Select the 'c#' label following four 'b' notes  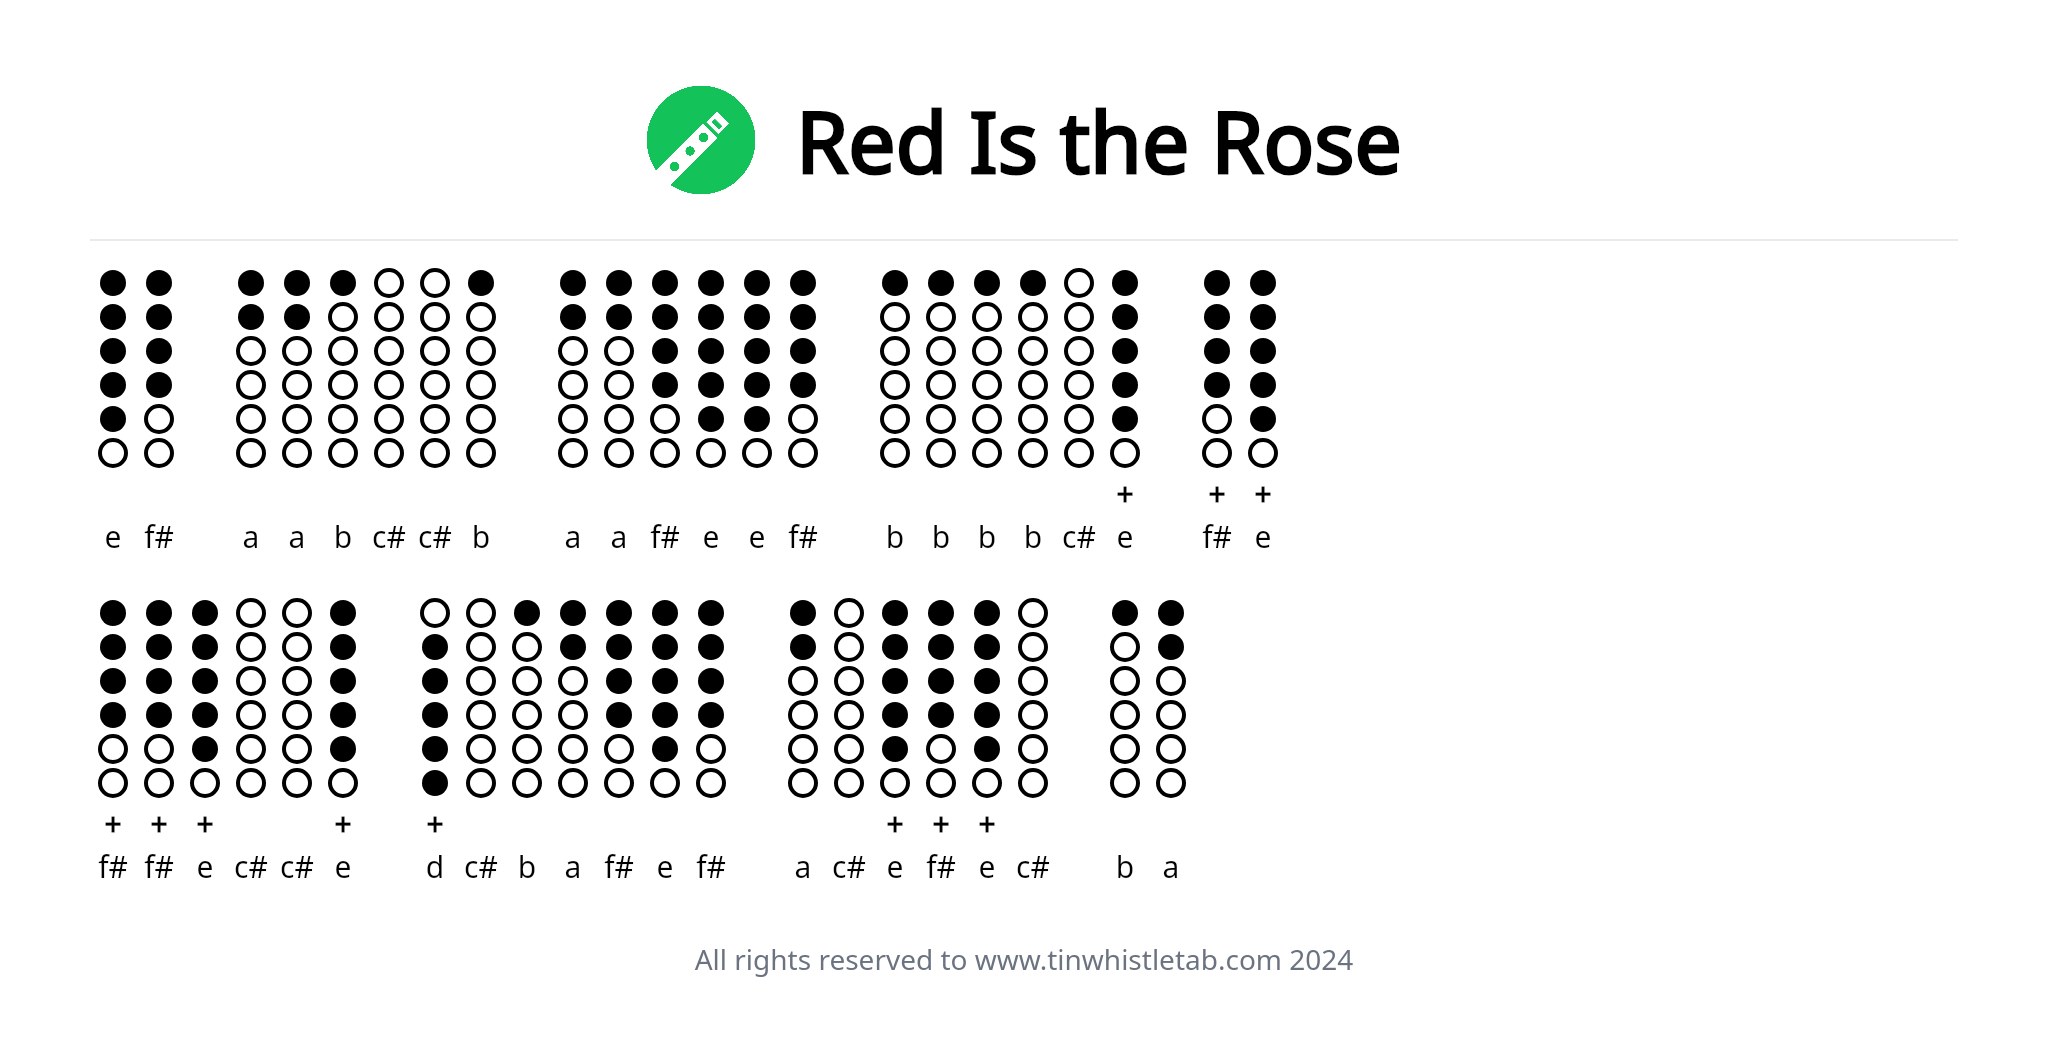point(1079,538)
